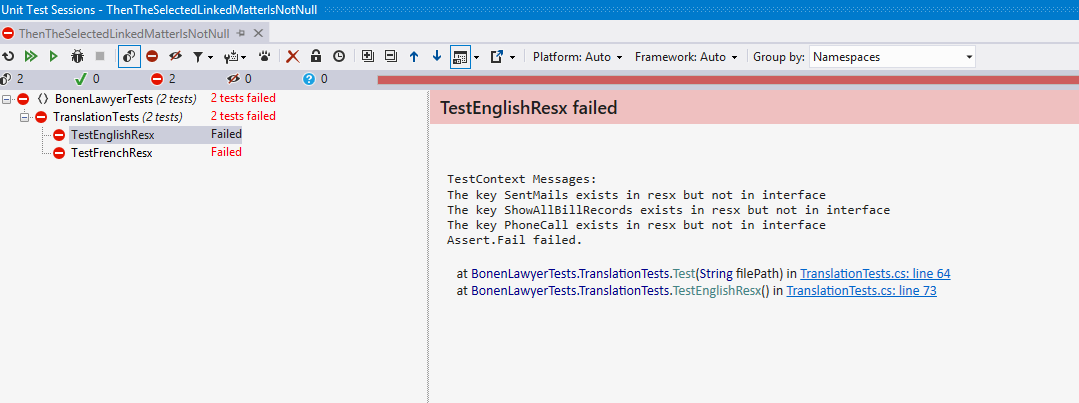This screenshot has width=1079, height=403.
Task: Click the ShowAllBillRecords message line
Action: (x=669, y=210)
